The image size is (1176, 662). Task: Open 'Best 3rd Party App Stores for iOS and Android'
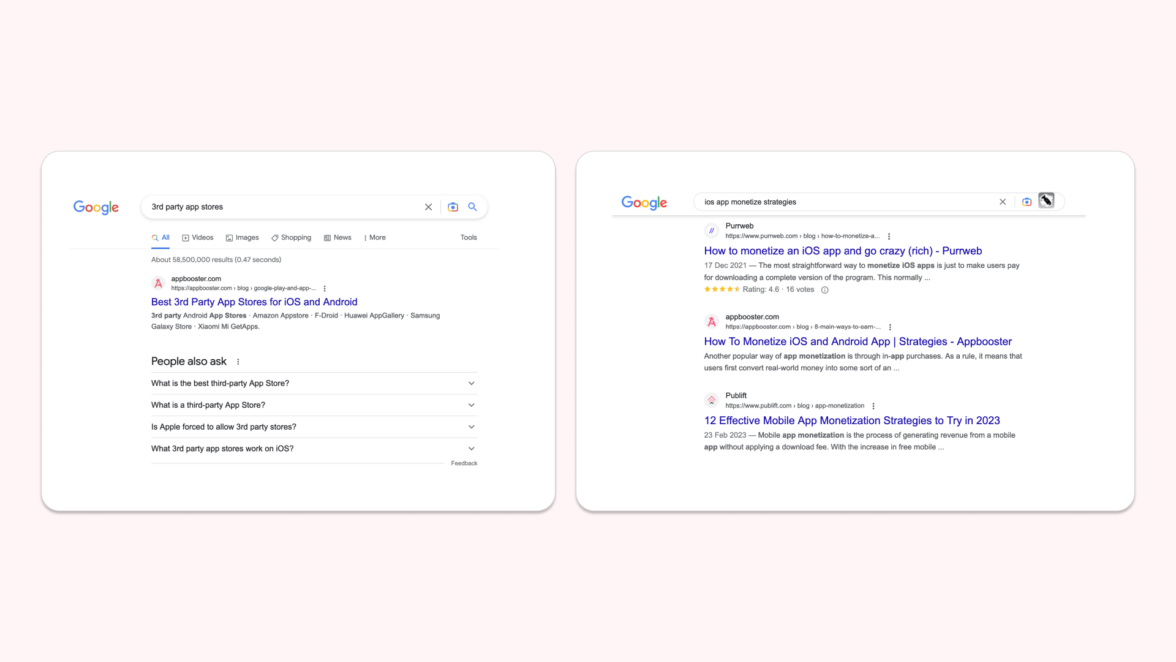click(254, 302)
